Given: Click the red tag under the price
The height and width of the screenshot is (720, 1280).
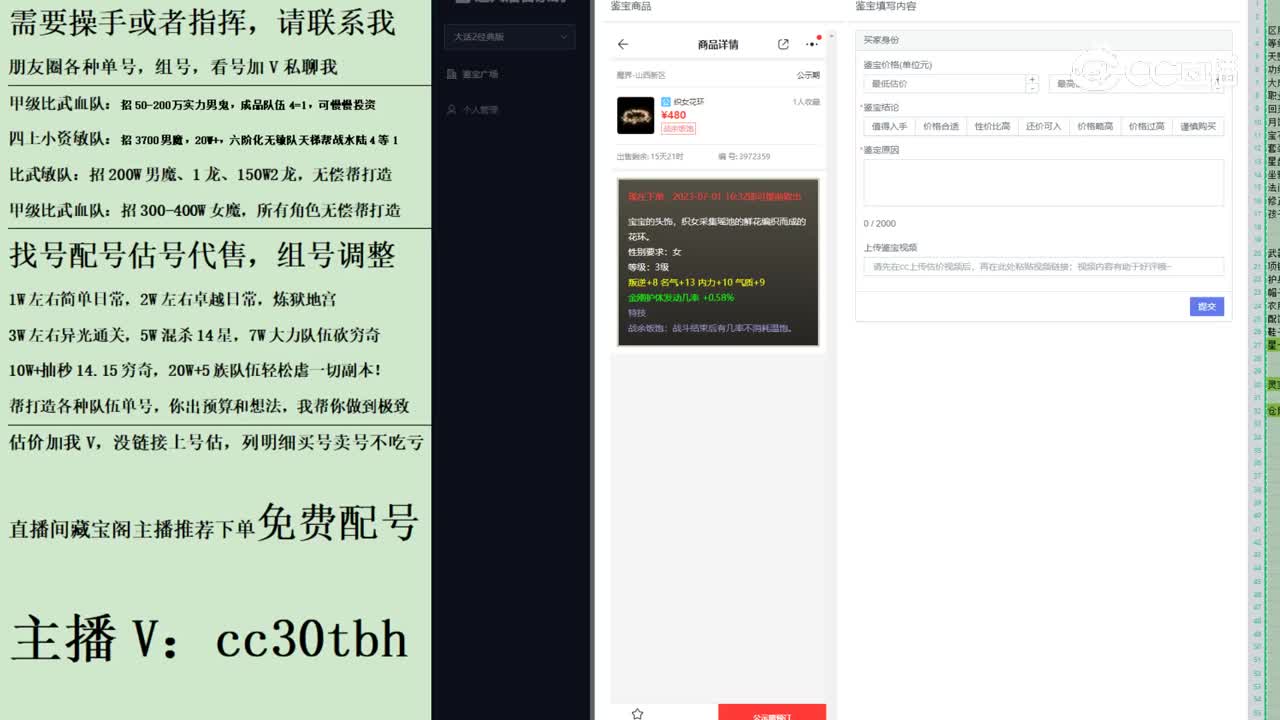Looking at the screenshot, I should (678, 128).
